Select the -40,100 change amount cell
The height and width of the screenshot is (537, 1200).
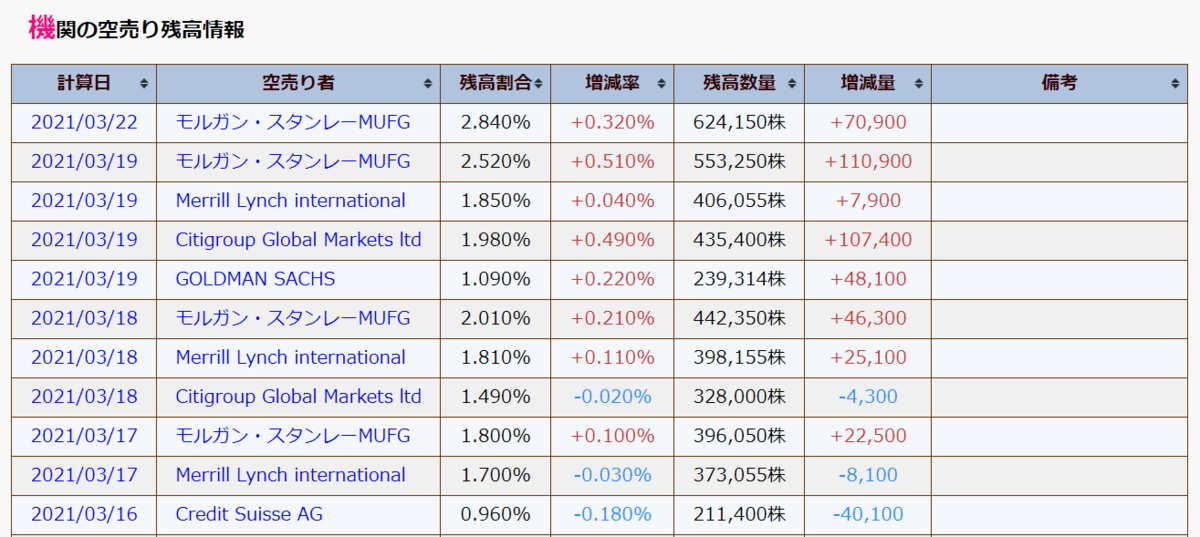click(868, 514)
